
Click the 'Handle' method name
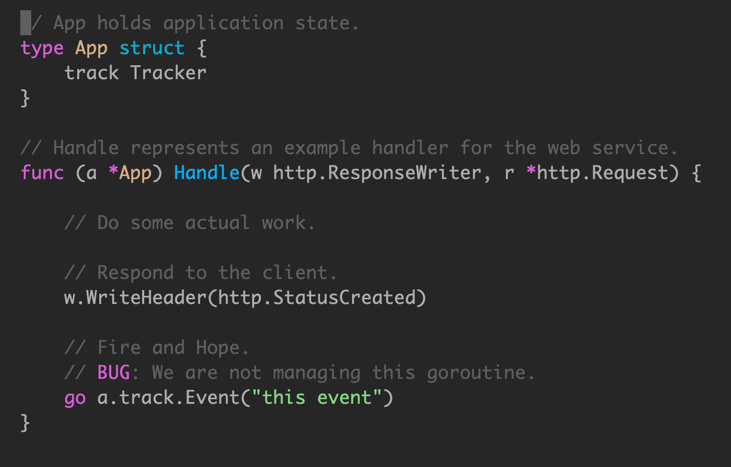point(207,172)
